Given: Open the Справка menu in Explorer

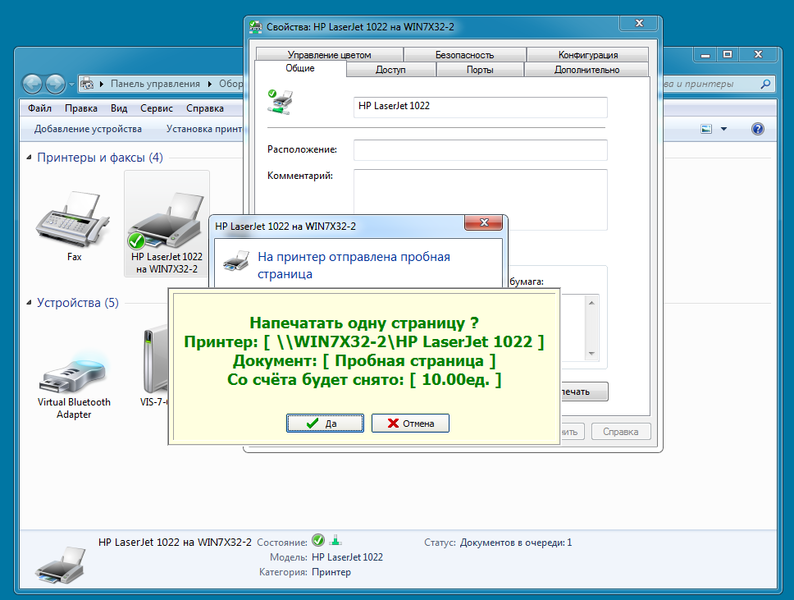Looking at the screenshot, I should click(205, 108).
